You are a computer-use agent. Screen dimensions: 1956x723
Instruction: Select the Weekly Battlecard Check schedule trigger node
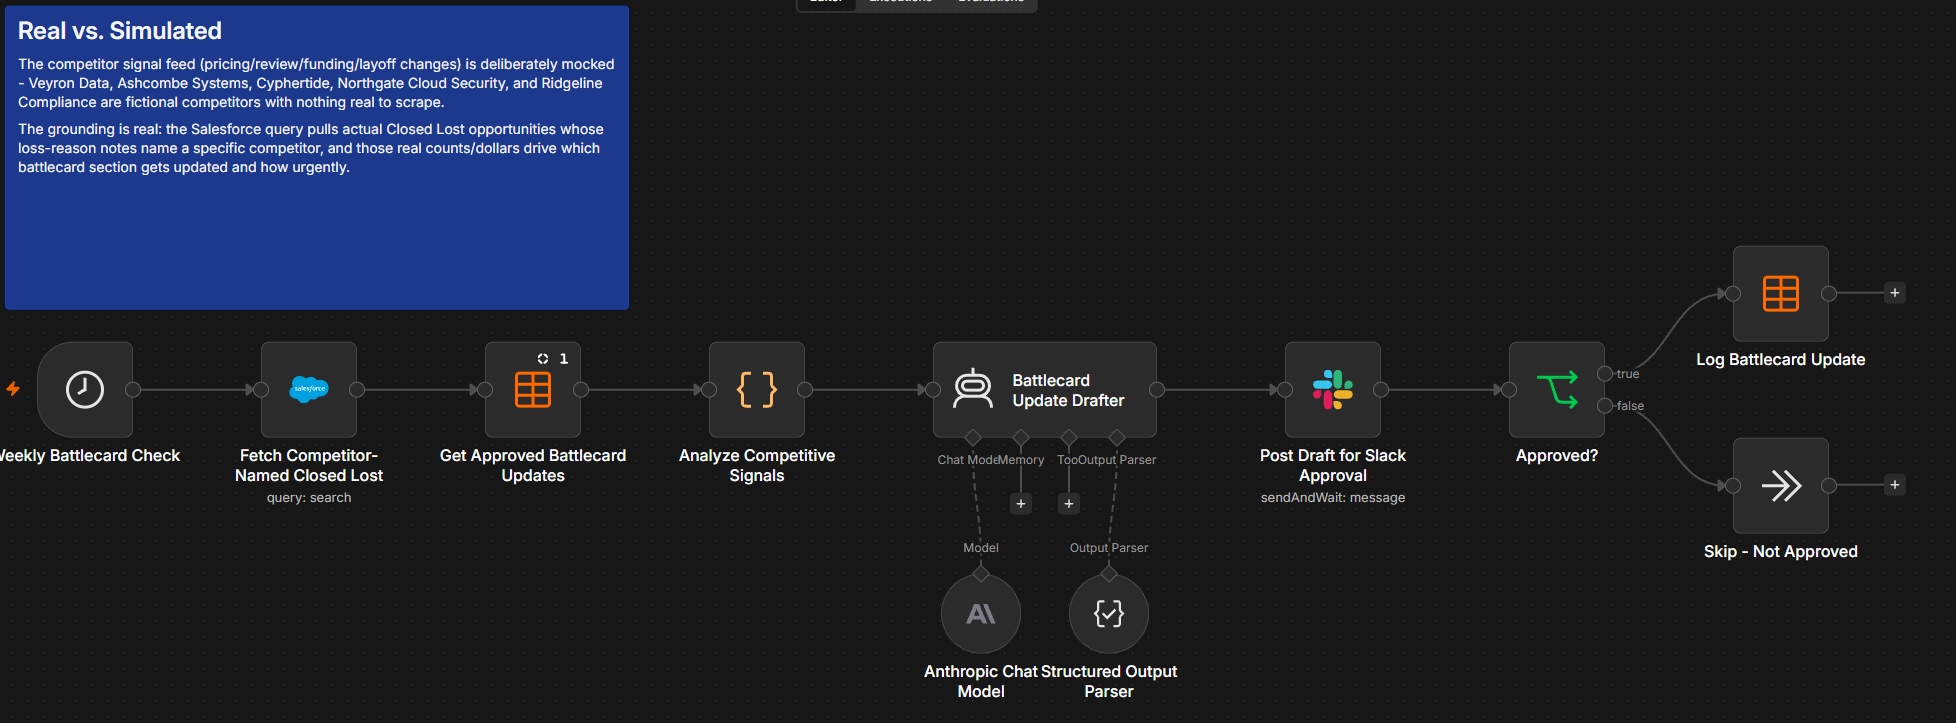pos(85,390)
